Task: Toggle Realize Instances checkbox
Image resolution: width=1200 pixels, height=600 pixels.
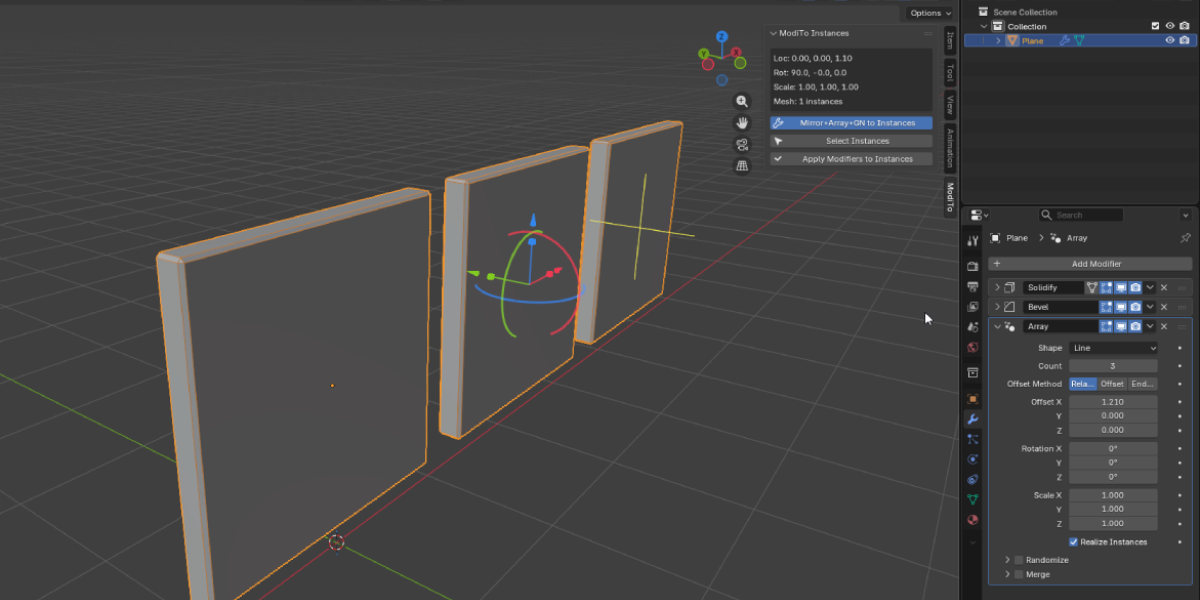Action: (x=1074, y=542)
